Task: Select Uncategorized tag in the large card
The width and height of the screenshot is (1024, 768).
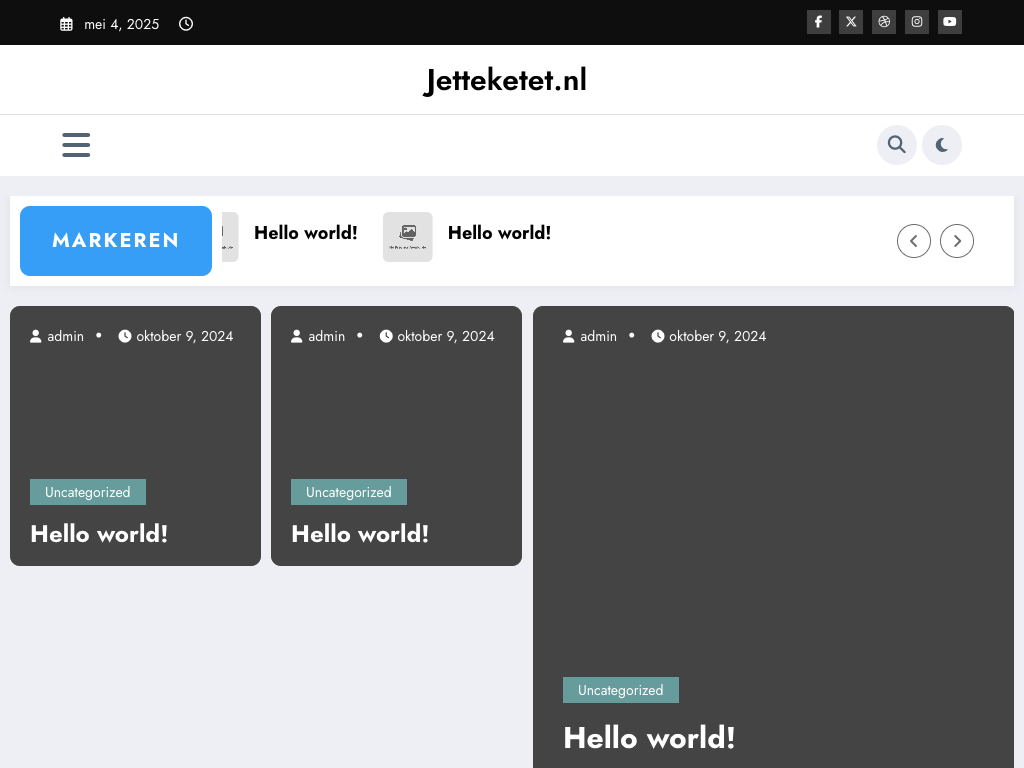Action: coord(621,690)
